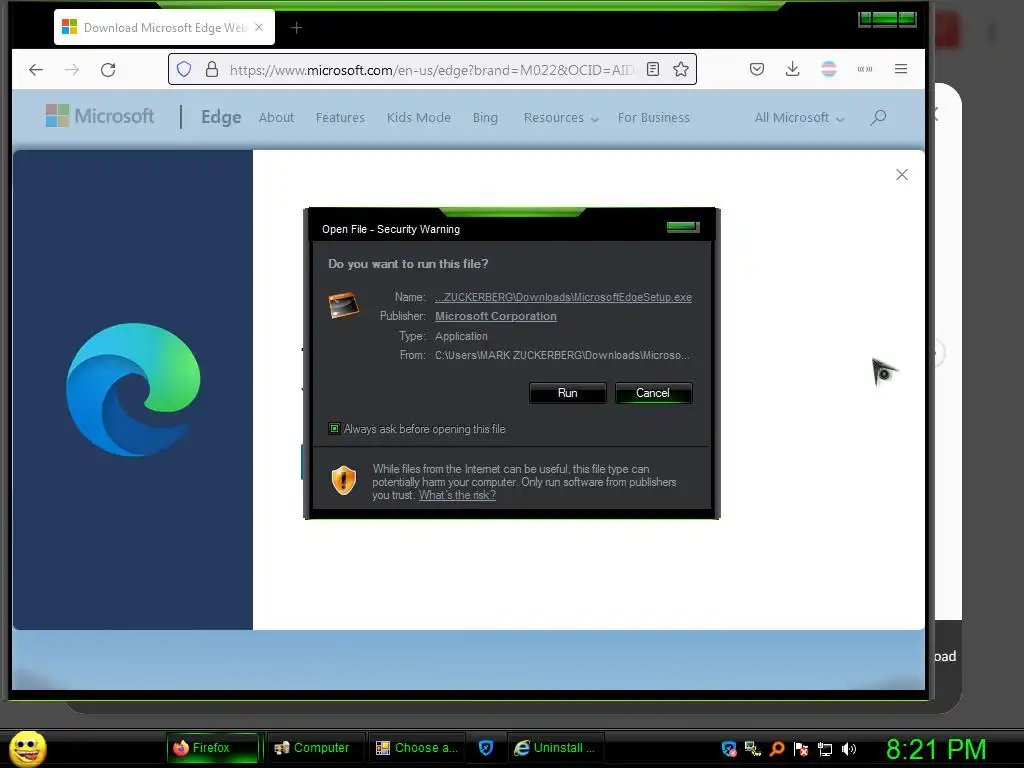The height and width of the screenshot is (768, 1024).
Task: Click the site search magnifier icon
Action: click(x=878, y=118)
